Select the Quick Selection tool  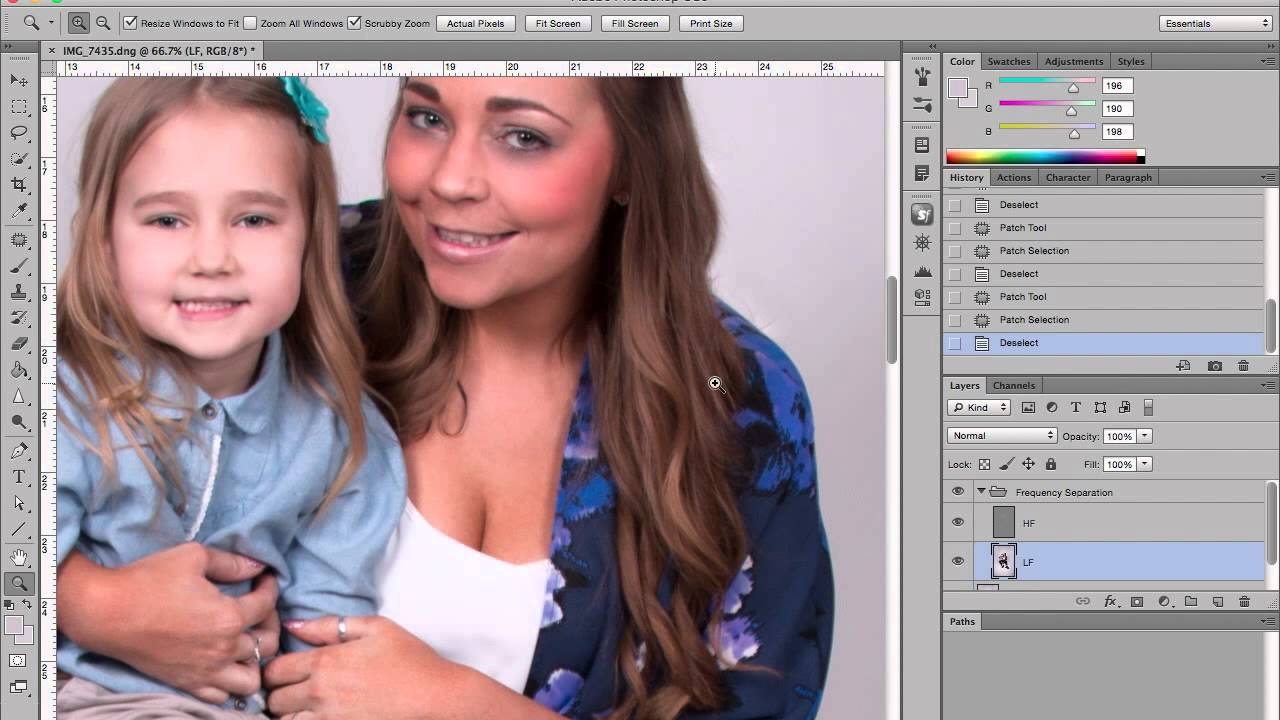coord(19,159)
